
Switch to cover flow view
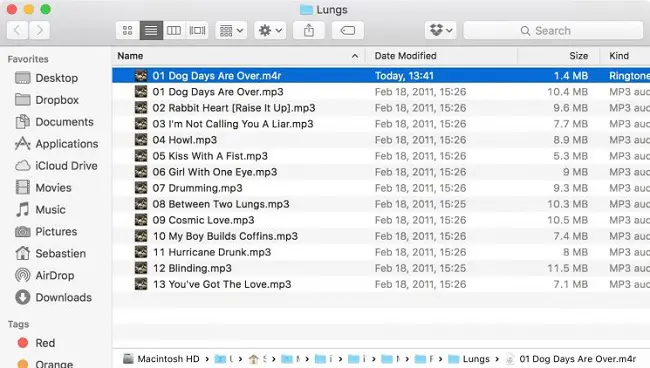(x=197, y=30)
